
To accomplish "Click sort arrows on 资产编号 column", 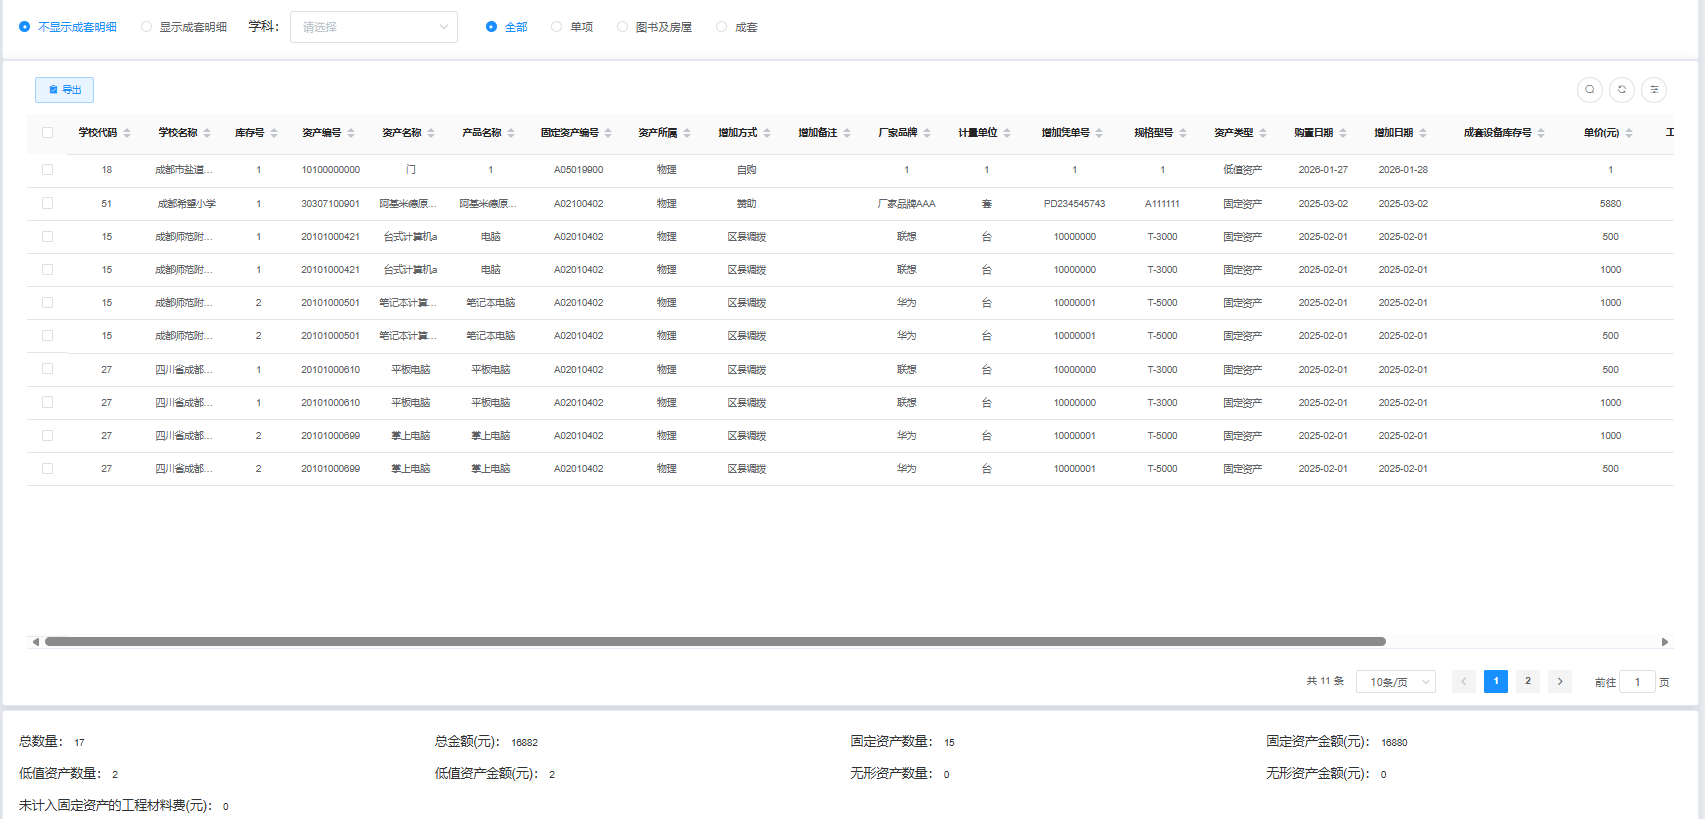I will (x=351, y=133).
